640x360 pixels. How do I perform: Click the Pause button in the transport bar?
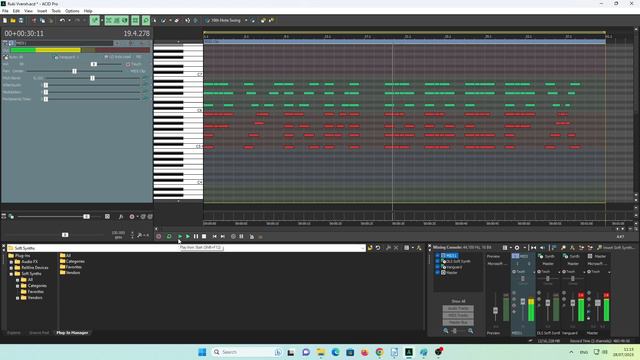(x=196, y=236)
